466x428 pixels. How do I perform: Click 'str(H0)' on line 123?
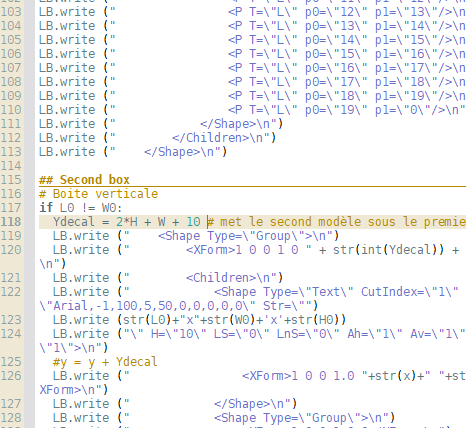point(315,320)
